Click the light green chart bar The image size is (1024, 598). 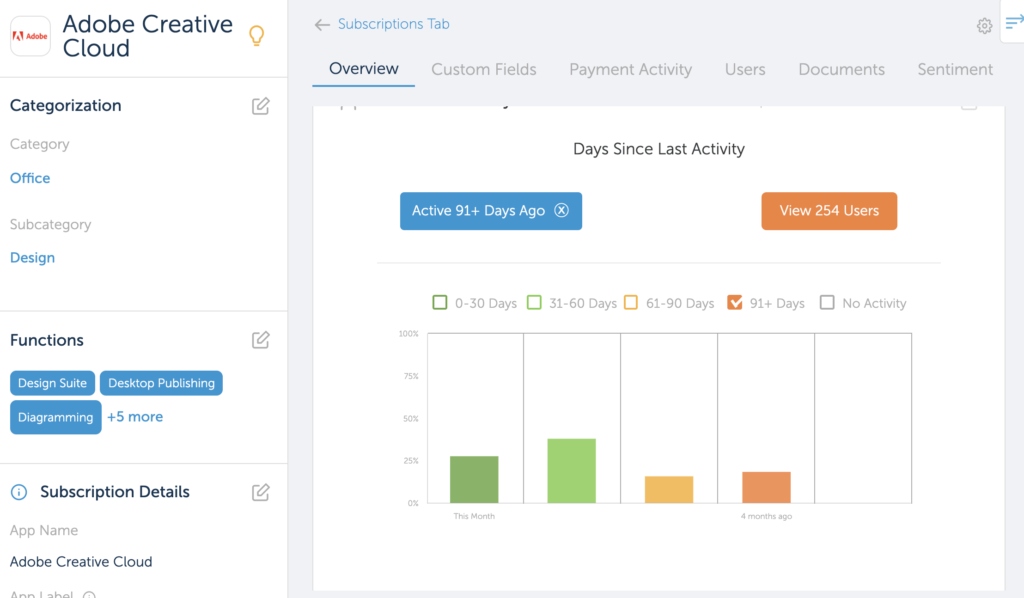point(571,471)
